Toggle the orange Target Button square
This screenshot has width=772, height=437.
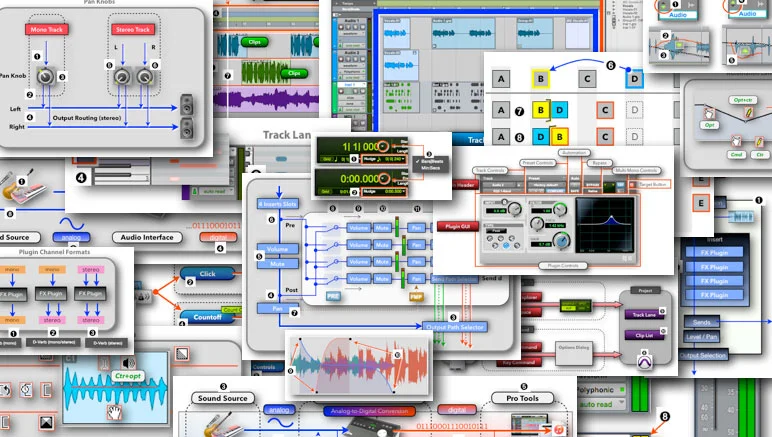tap(632, 185)
